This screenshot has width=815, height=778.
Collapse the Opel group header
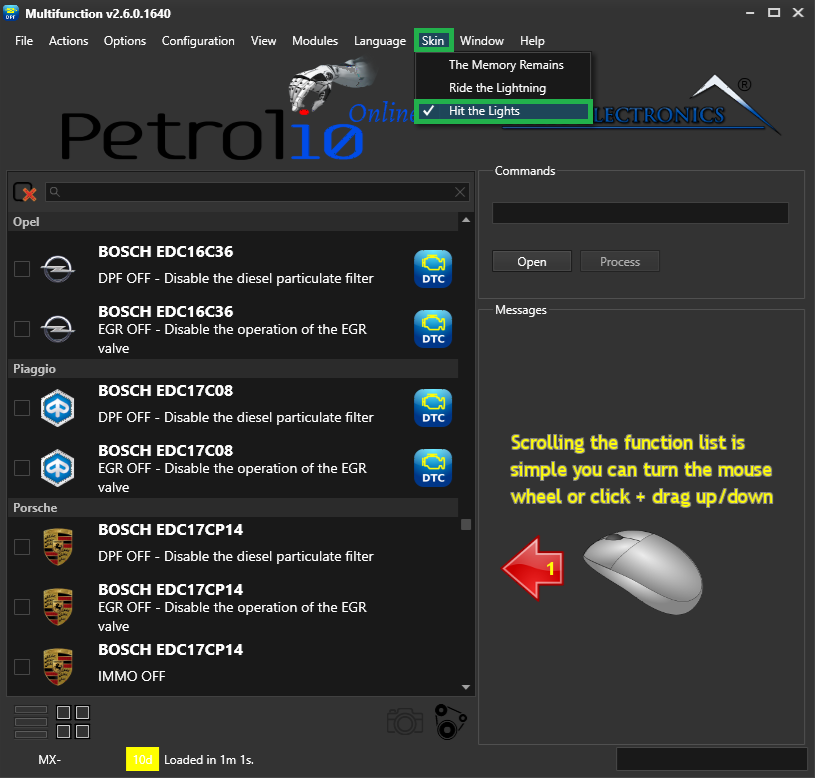[x=233, y=221]
